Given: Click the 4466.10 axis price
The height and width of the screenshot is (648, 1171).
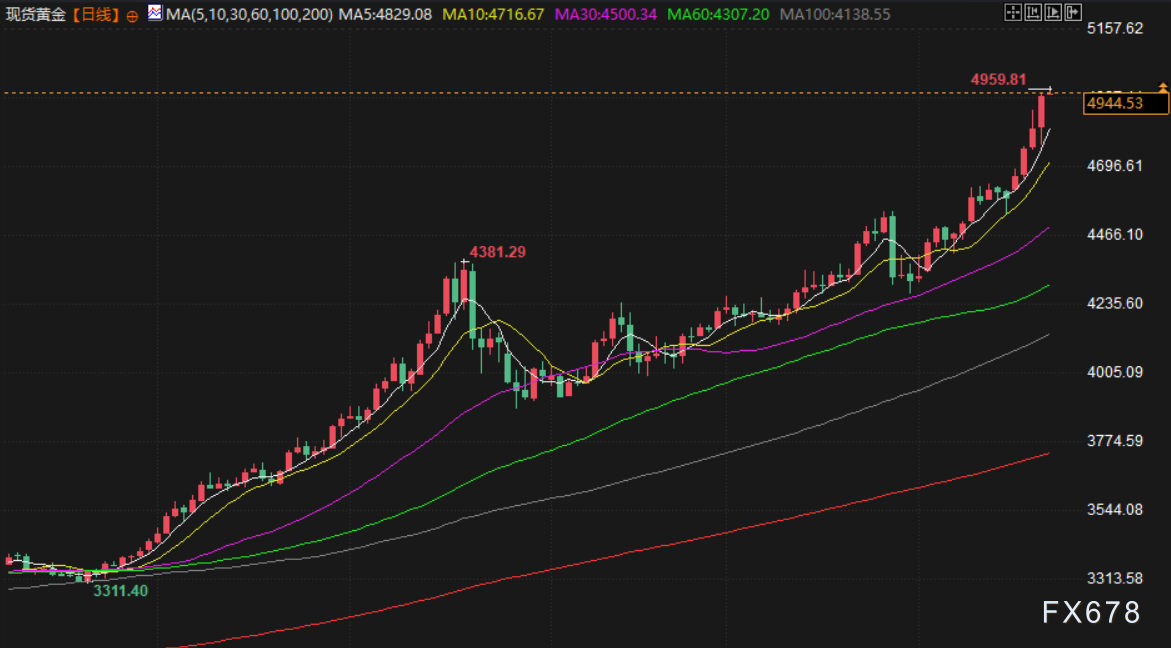Looking at the screenshot, I should tap(1116, 234).
